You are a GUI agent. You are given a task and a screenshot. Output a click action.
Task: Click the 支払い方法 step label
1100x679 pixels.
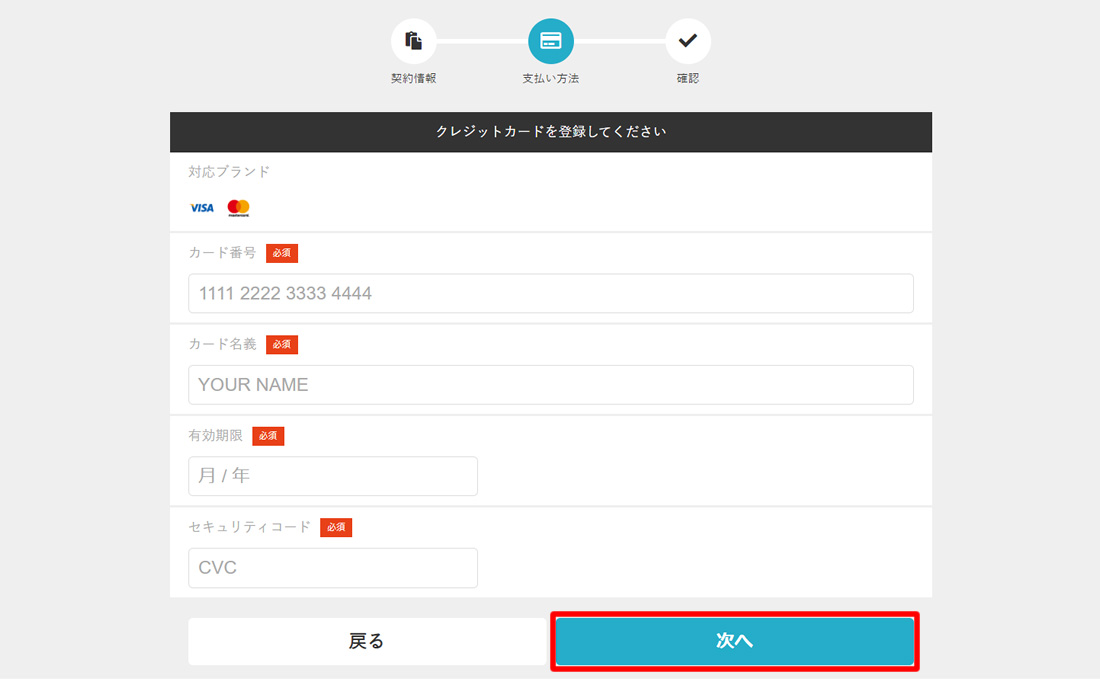tap(551, 79)
